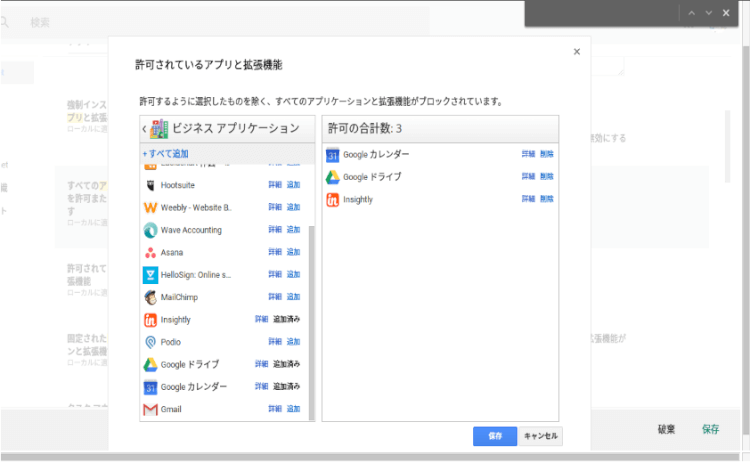Click +すべて追加 link
This screenshot has height=463, width=750.
(165, 154)
